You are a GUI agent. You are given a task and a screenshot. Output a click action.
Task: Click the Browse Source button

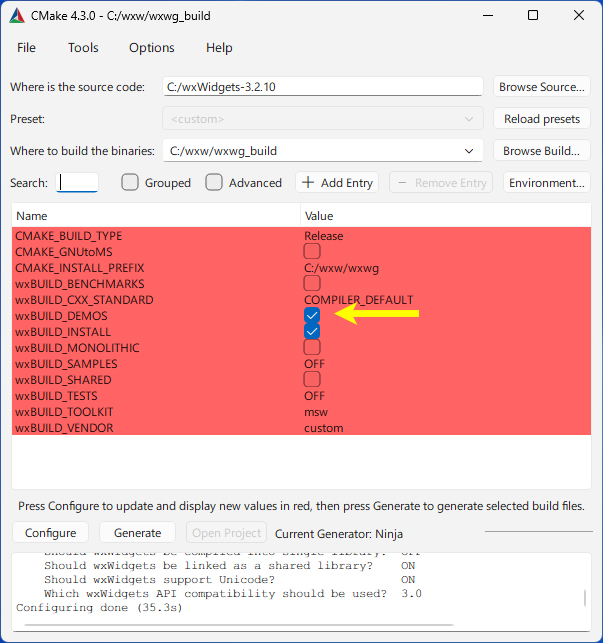pyautogui.click(x=542, y=87)
